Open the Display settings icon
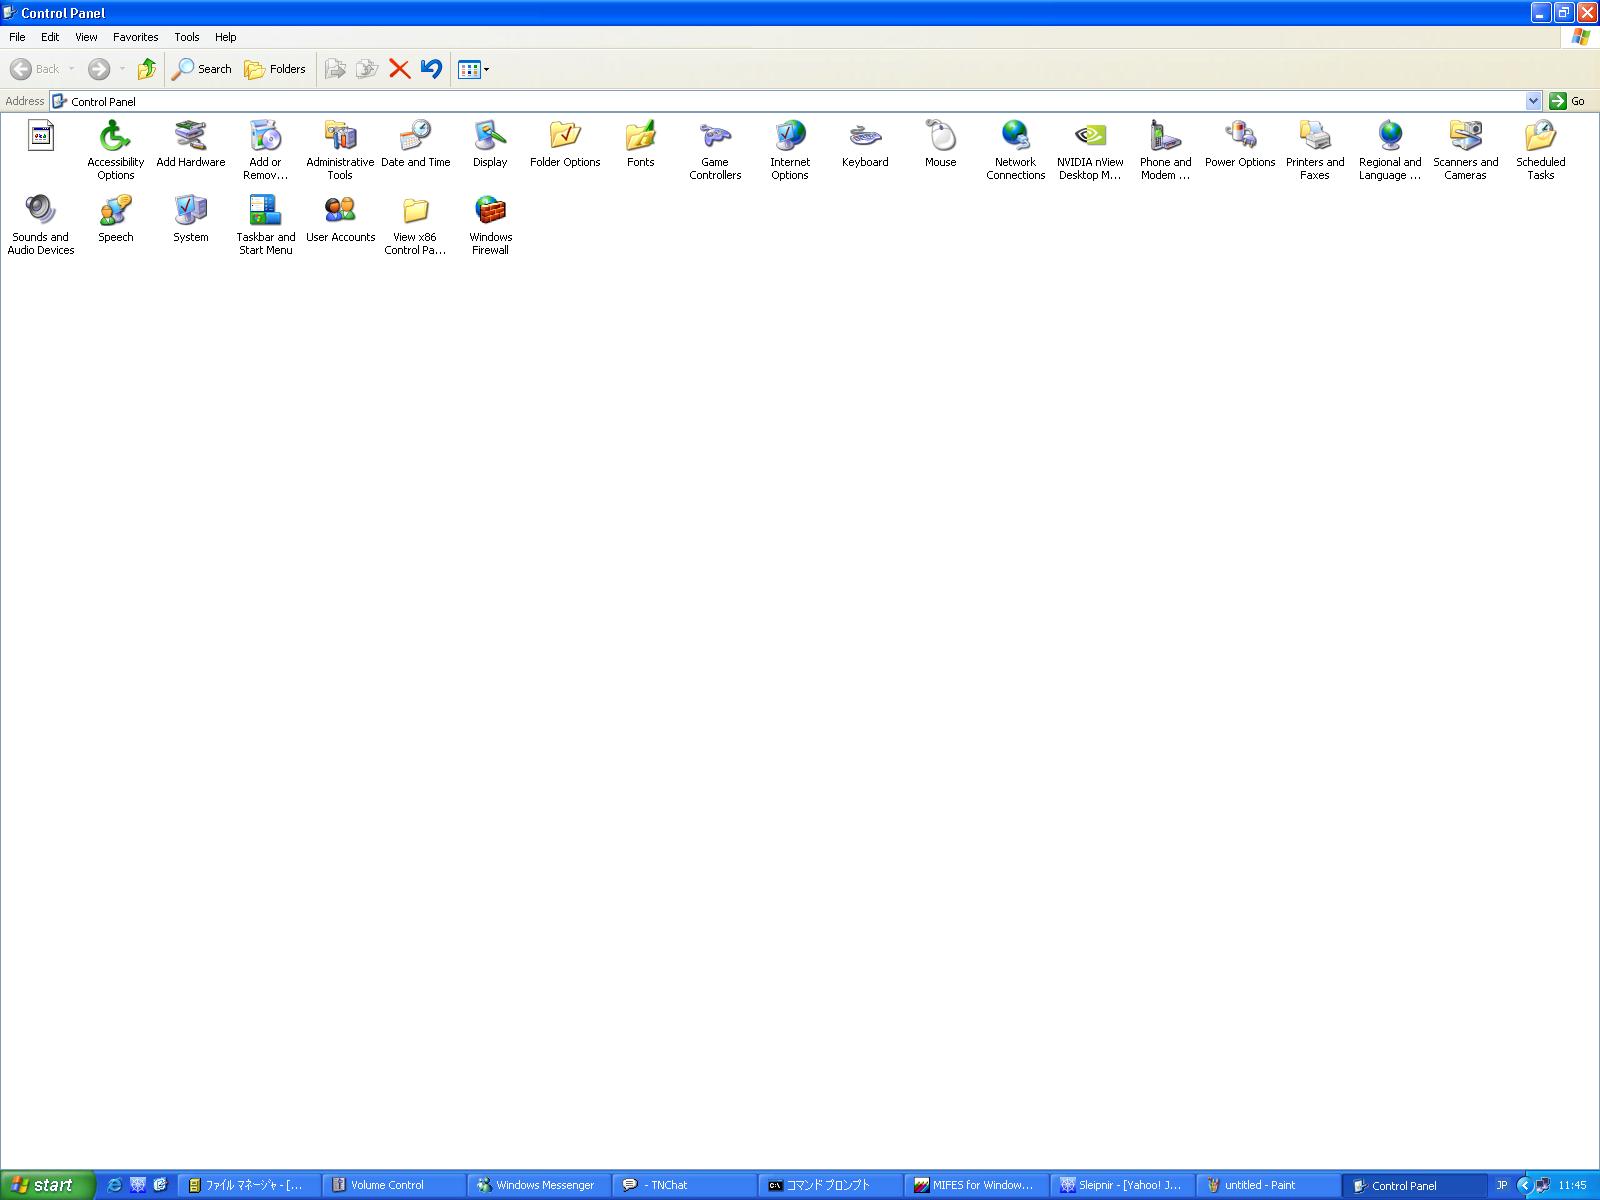1600x1200 pixels. [490, 137]
